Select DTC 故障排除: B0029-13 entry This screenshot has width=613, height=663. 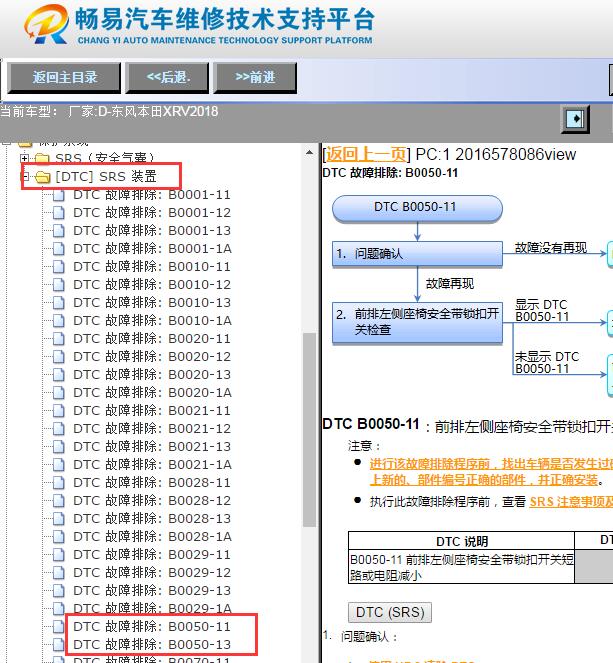[152, 590]
